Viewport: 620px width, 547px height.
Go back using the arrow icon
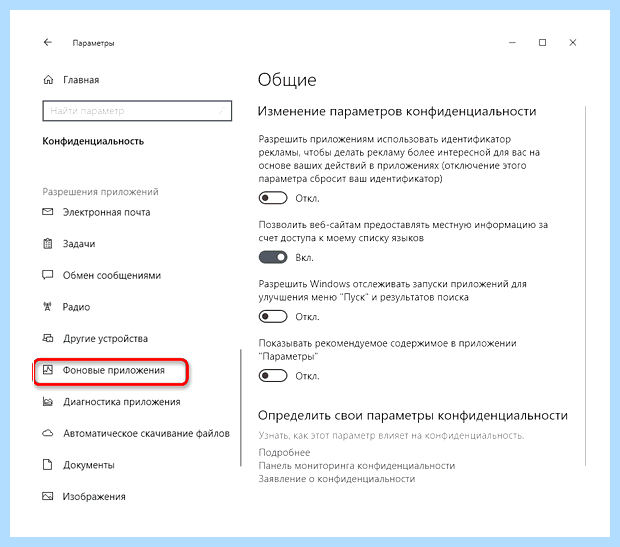(x=48, y=42)
